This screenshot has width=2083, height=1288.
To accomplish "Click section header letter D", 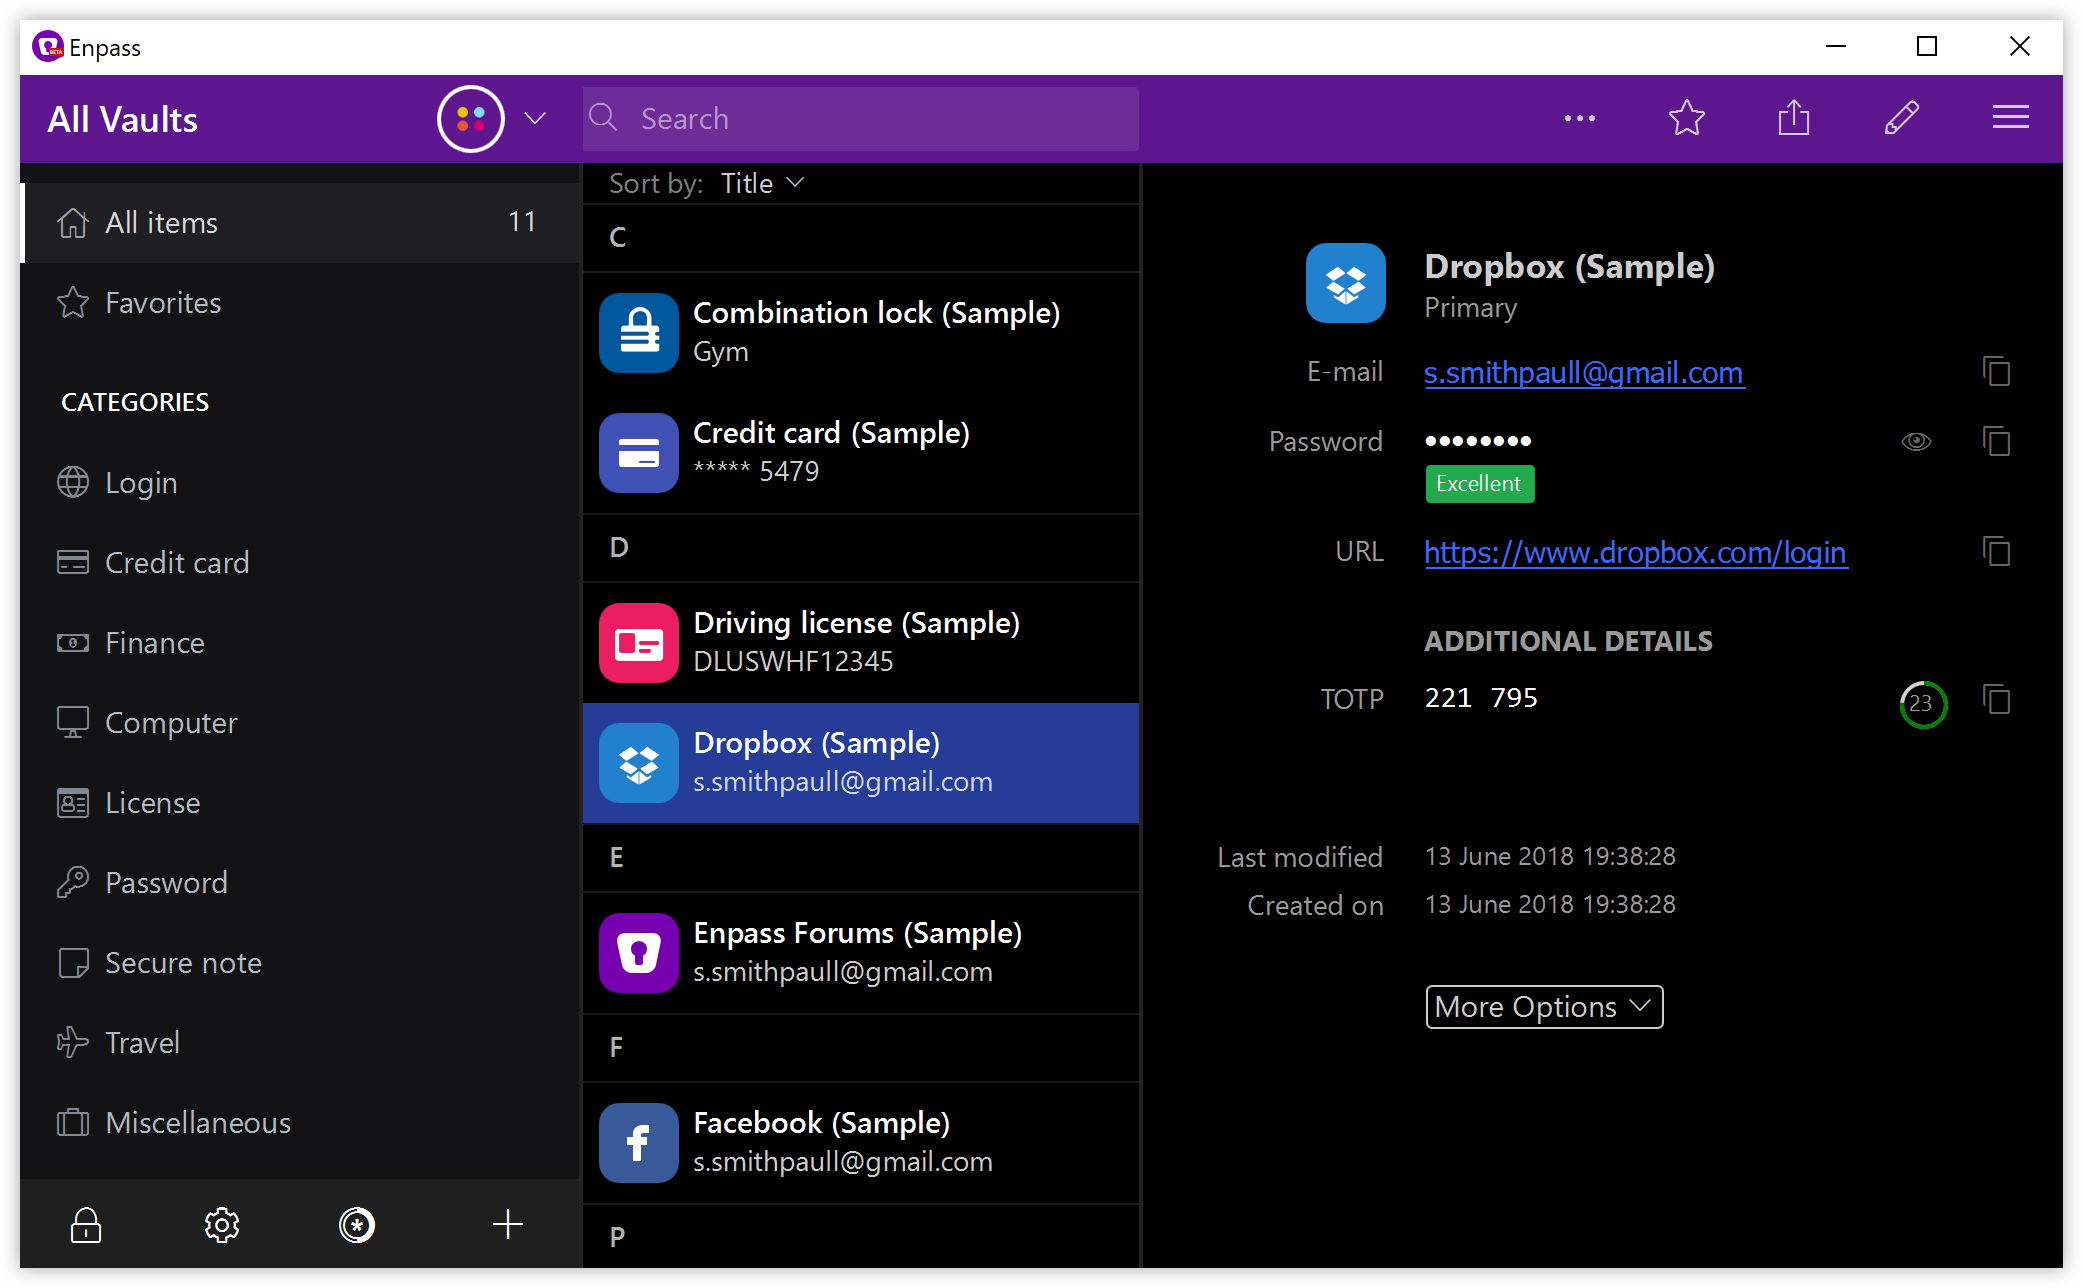I will click(x=619, y=548).
